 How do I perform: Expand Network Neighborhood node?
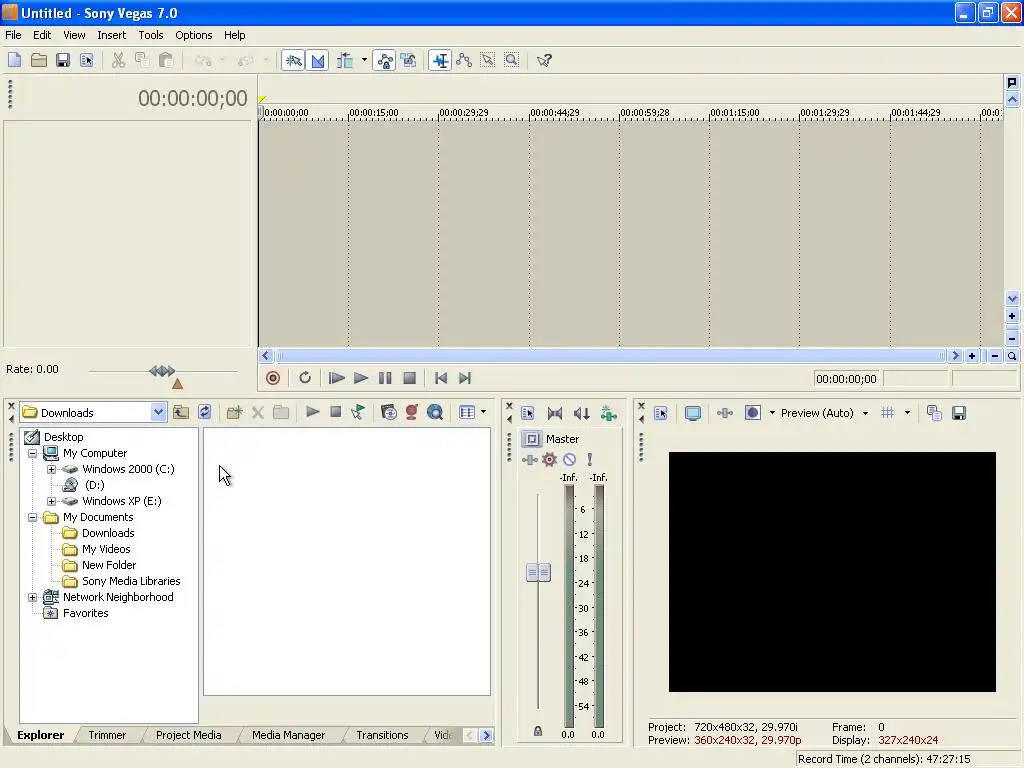click(x=32, y=598)
